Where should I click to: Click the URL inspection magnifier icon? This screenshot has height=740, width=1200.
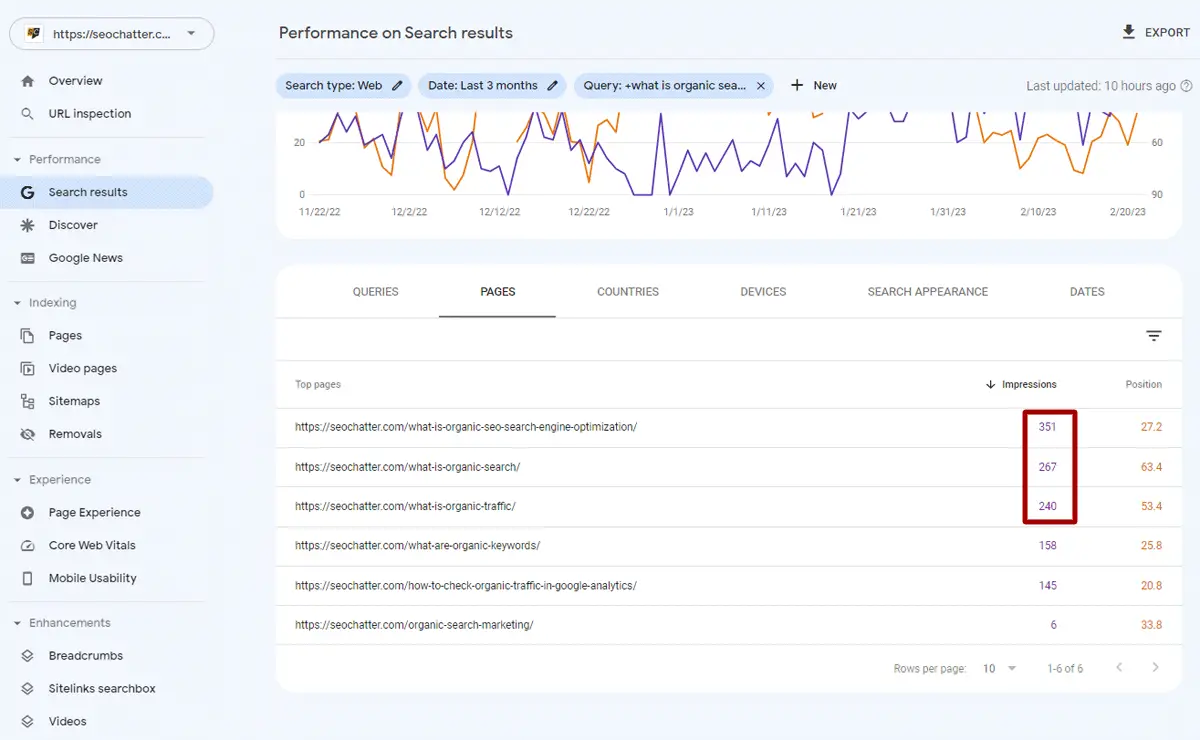28,114
